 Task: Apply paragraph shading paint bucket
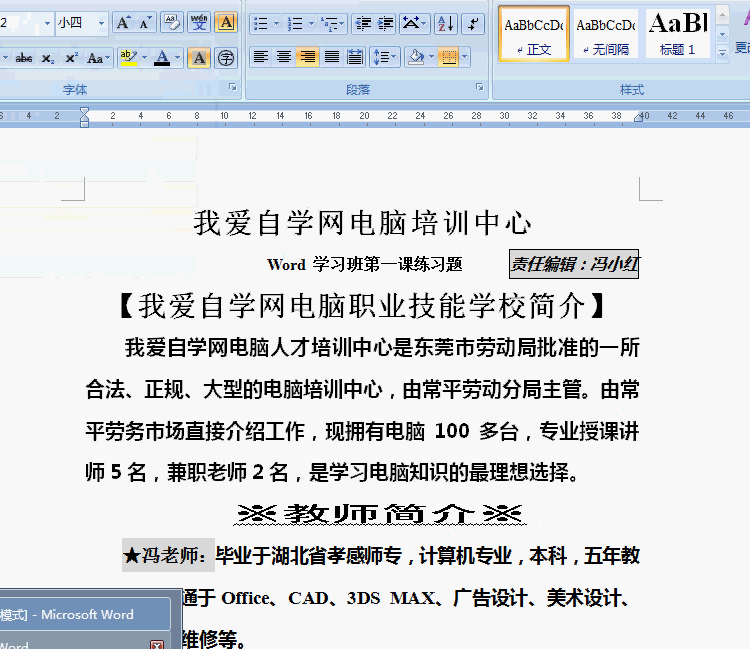pos(415,57)
